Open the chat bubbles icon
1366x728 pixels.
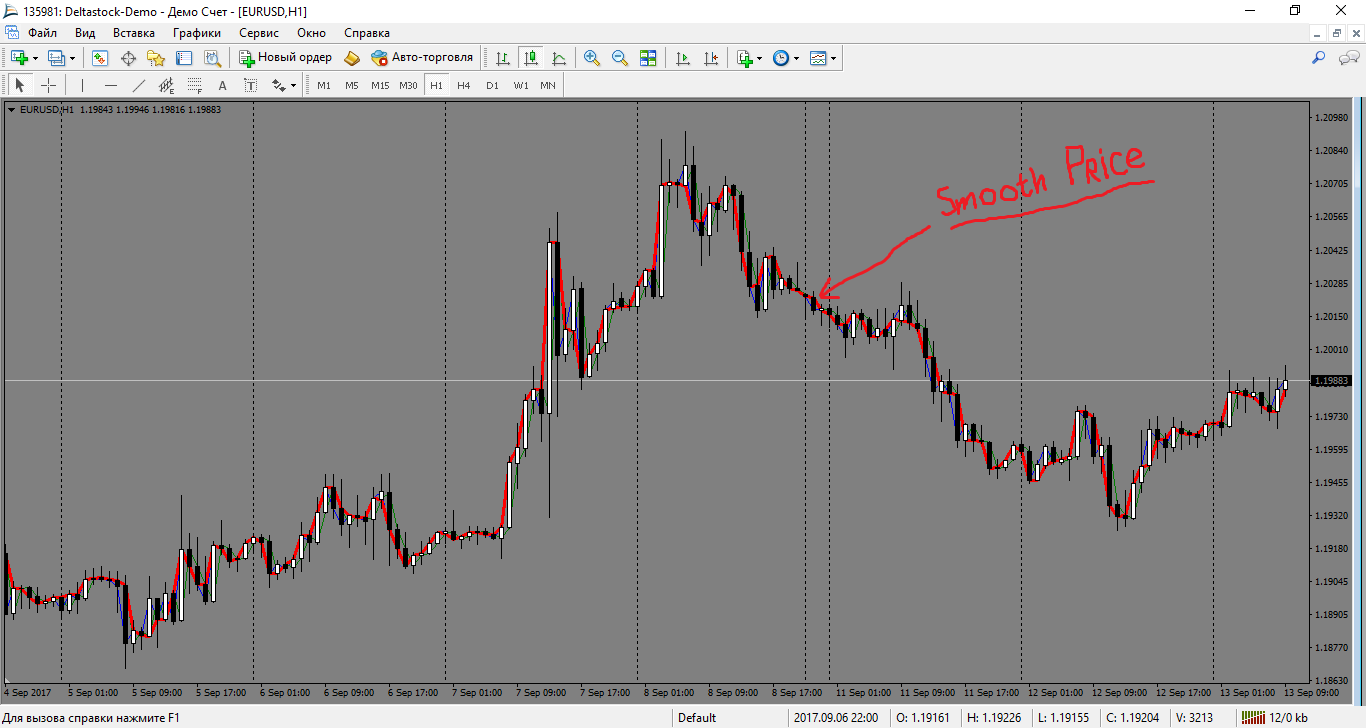(x=1348, y=58)
